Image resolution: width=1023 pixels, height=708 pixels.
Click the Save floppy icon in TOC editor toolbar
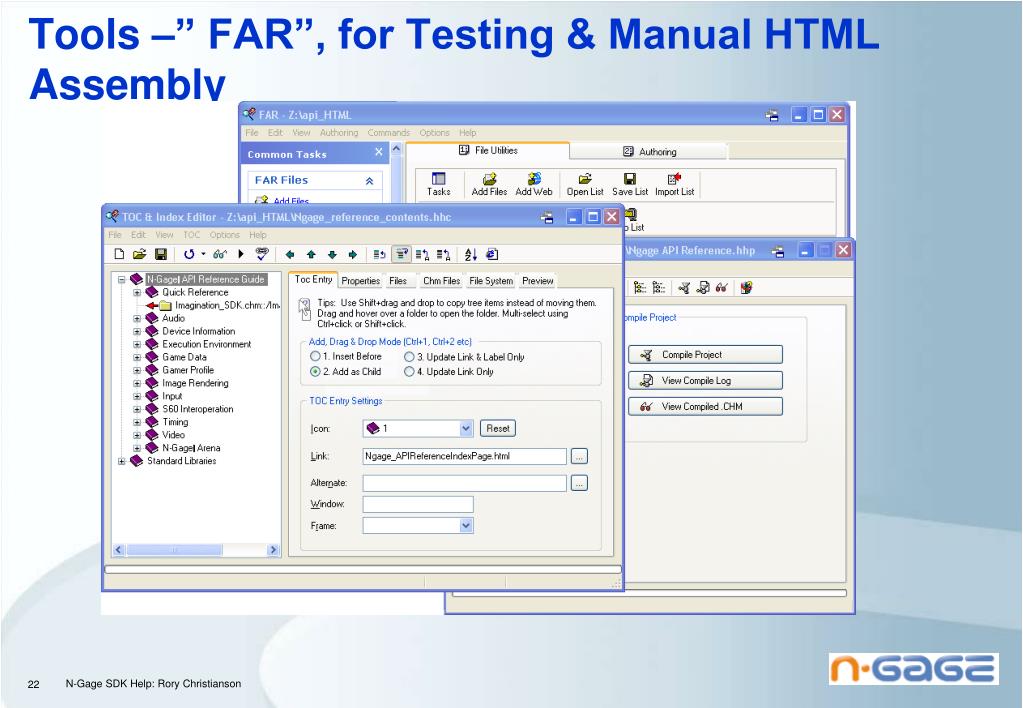(x=160, y=254)
